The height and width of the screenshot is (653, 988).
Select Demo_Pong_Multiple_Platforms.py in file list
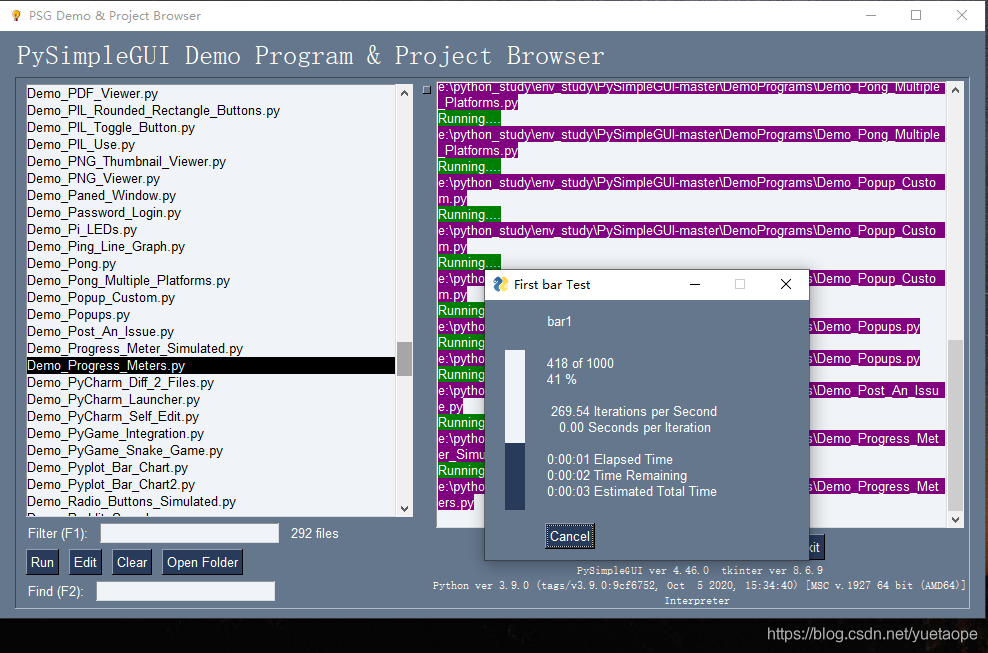tap(210, 280)
